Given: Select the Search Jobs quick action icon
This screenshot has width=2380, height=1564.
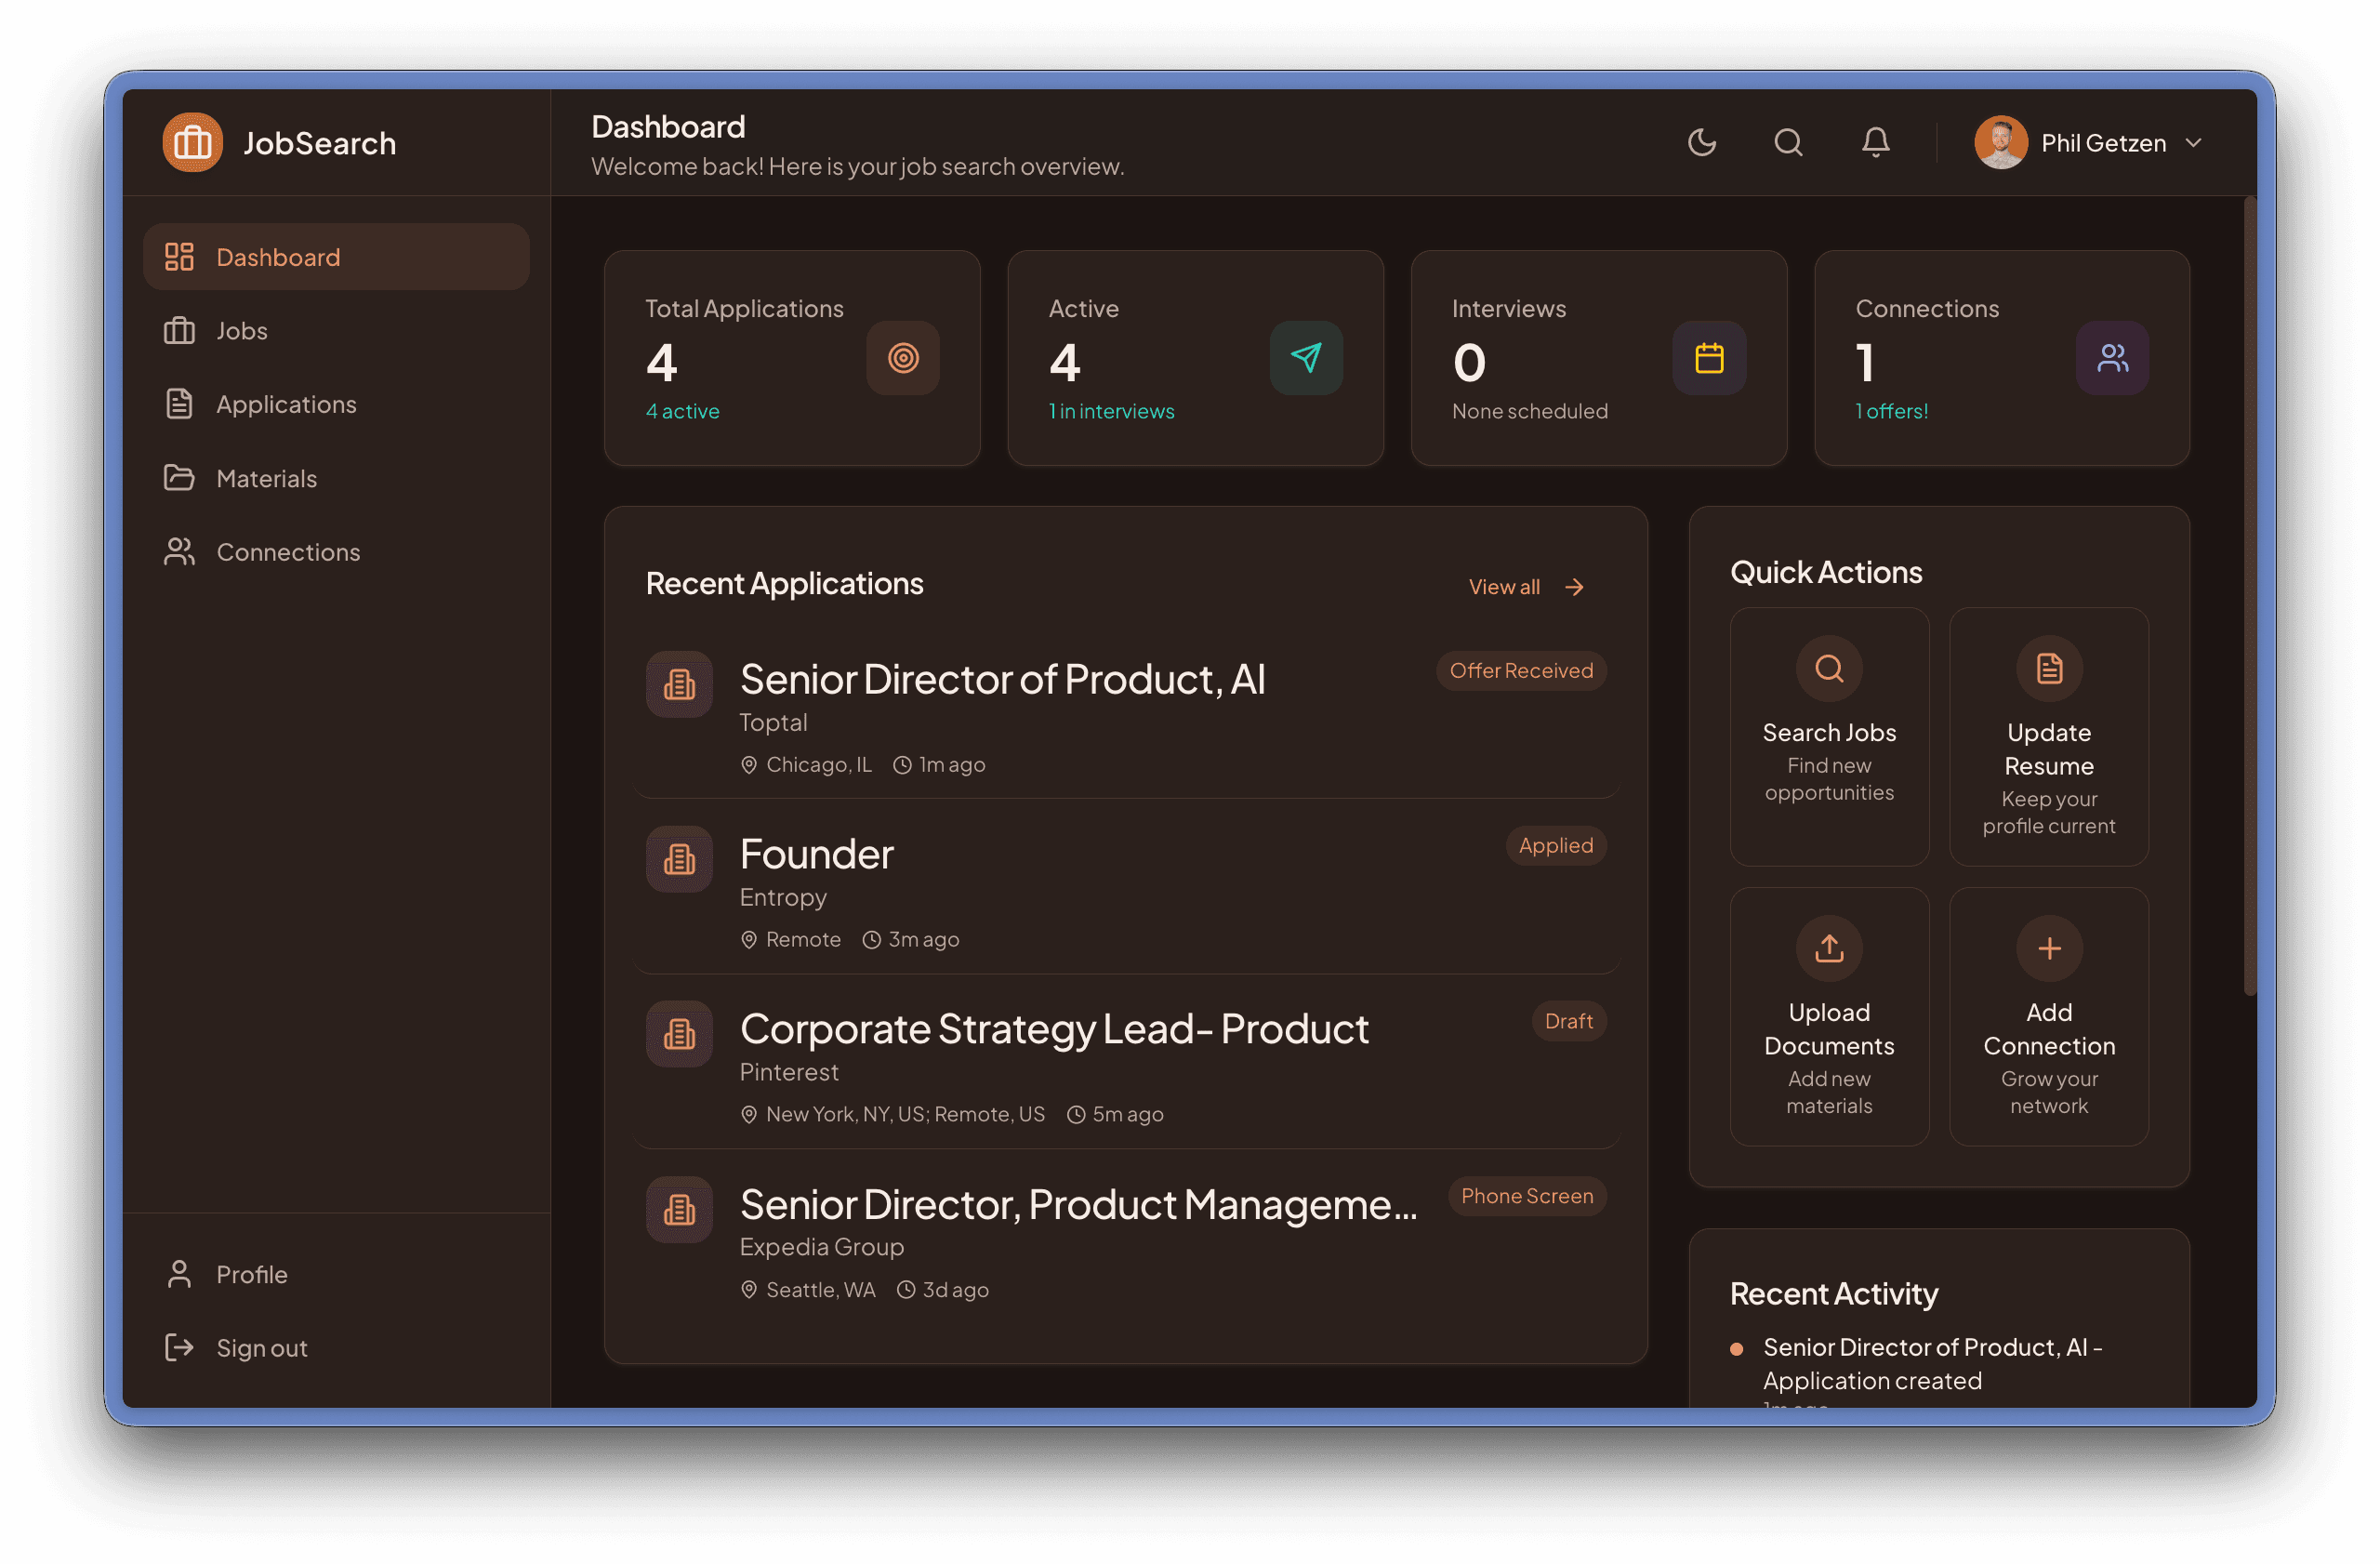Looking at the screenshot, I should point(1829,669).
